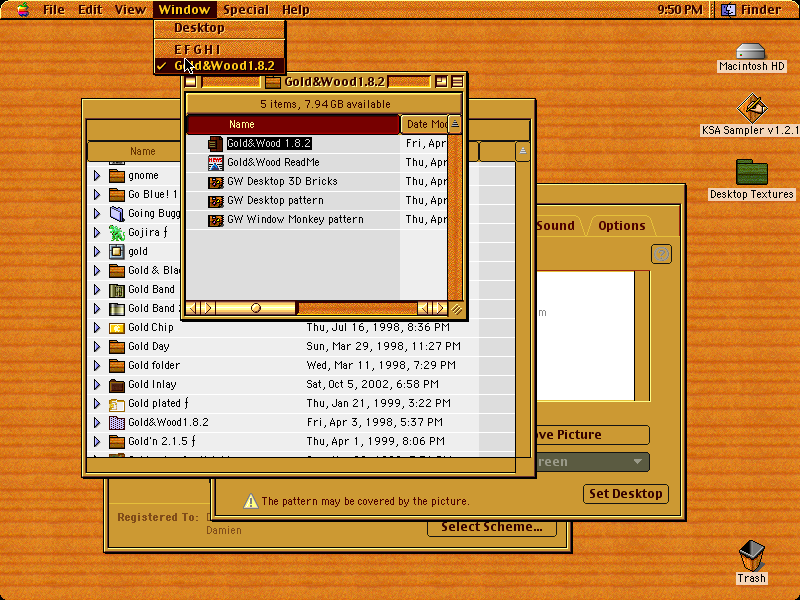Click the Gold Chip folder icon
Screen dimensions: 800x600
tap(117, 328)
